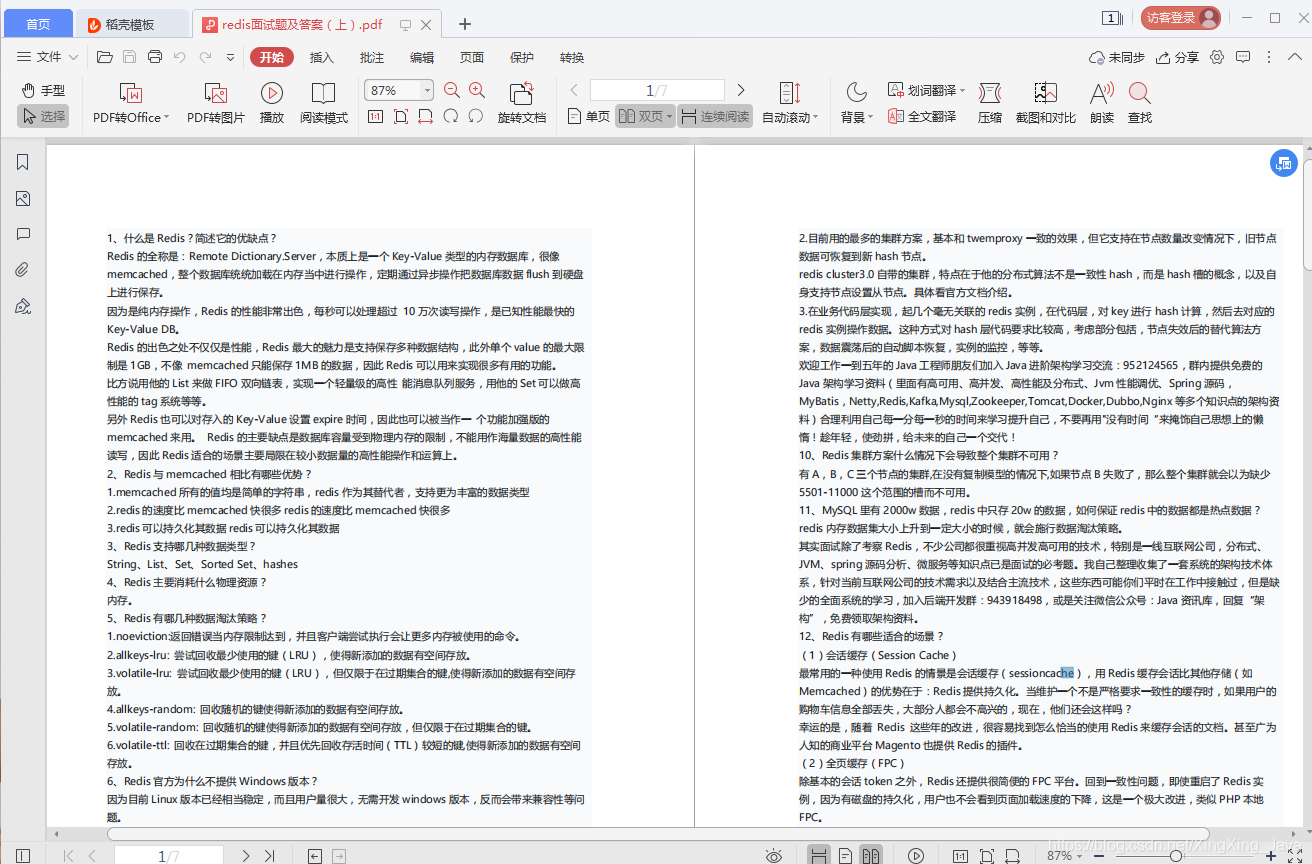This screenshot has height=864, width=1312.
Task: Toggle eye-protection mode in status bar
Action: coord(773,856)
